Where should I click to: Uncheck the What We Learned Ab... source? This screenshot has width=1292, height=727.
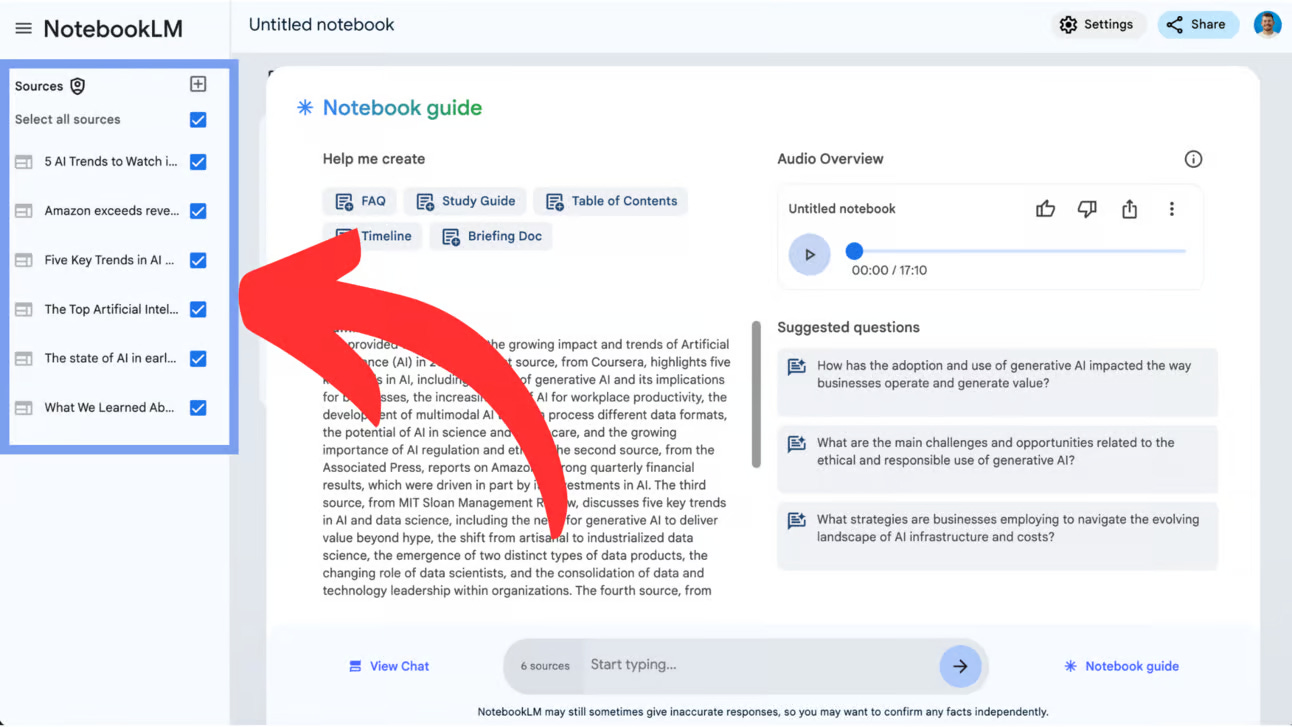tap(198, 408)
